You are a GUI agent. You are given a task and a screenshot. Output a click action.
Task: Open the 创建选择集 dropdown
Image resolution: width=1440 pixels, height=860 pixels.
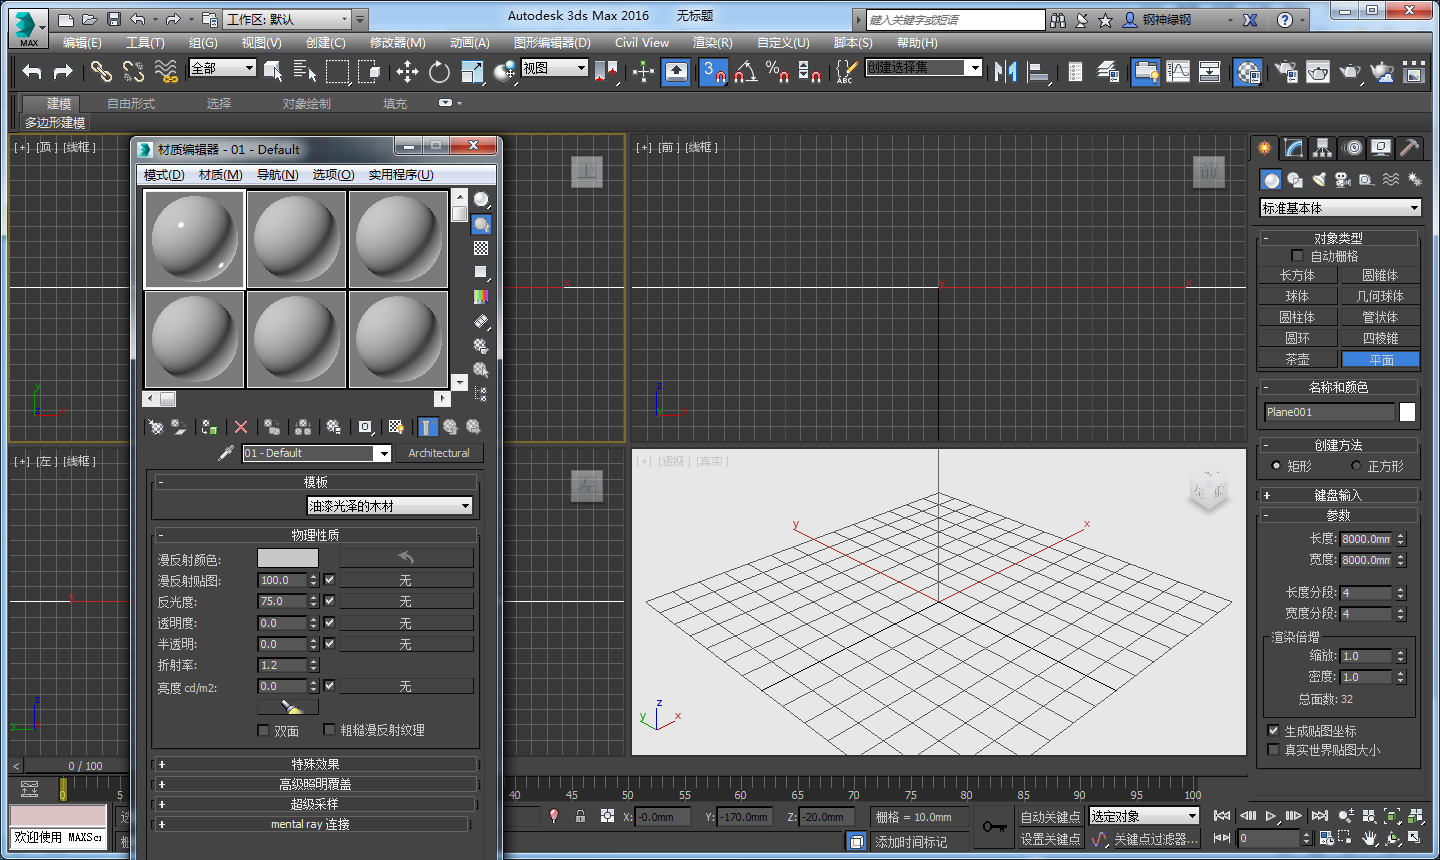924,67
